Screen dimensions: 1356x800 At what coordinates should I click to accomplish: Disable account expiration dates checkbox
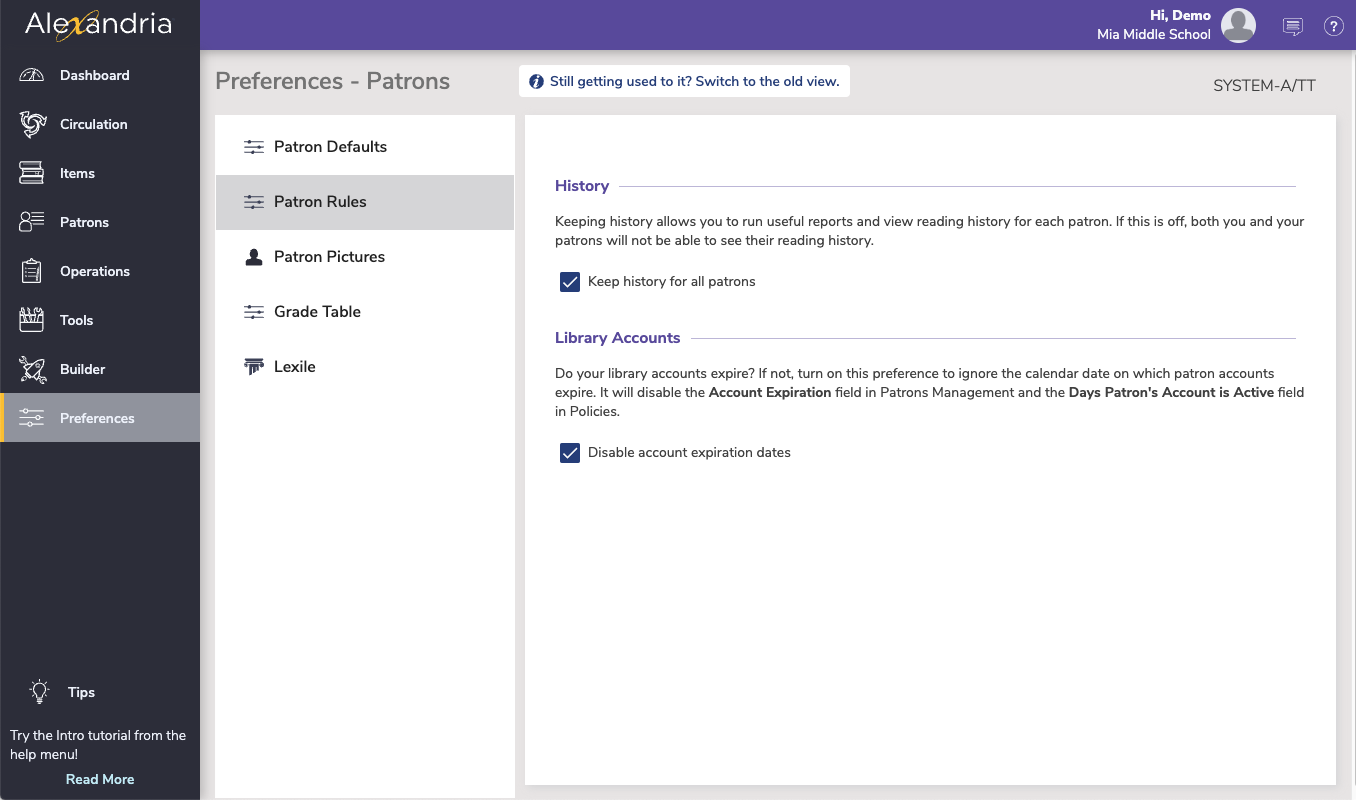(x=569, y=452)
